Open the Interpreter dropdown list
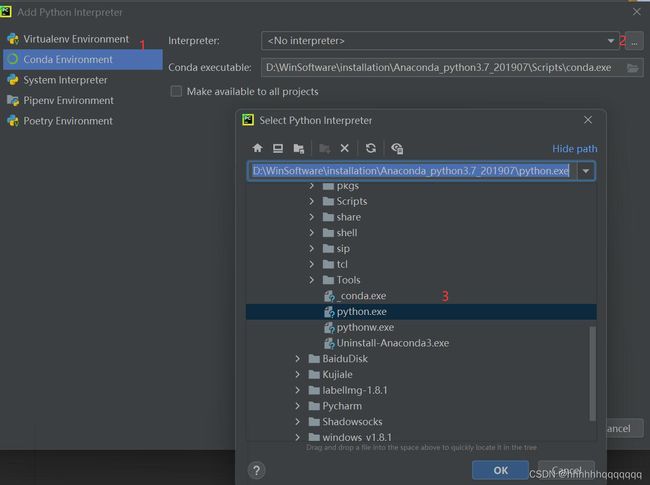650x485 pixels. tap(611, 41)
